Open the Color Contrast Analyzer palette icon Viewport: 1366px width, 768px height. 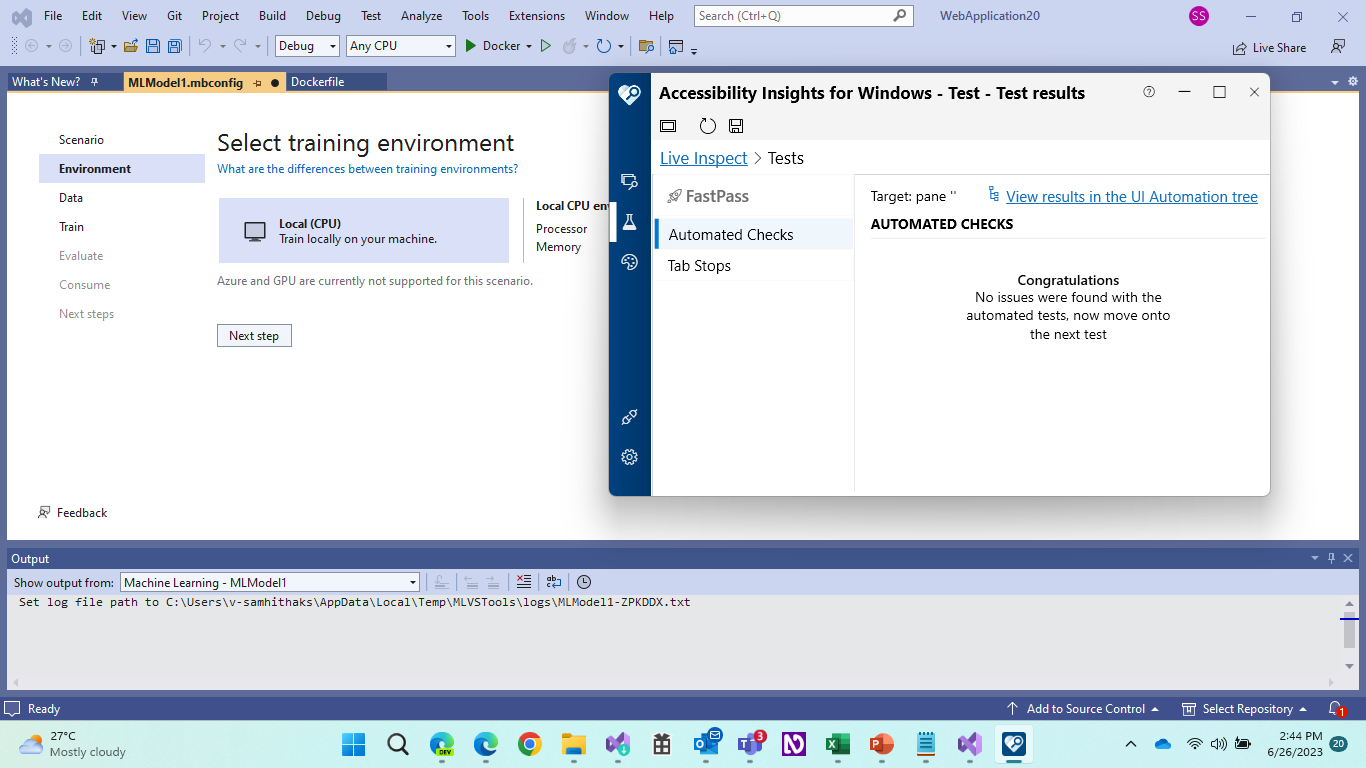click(629, 262)
